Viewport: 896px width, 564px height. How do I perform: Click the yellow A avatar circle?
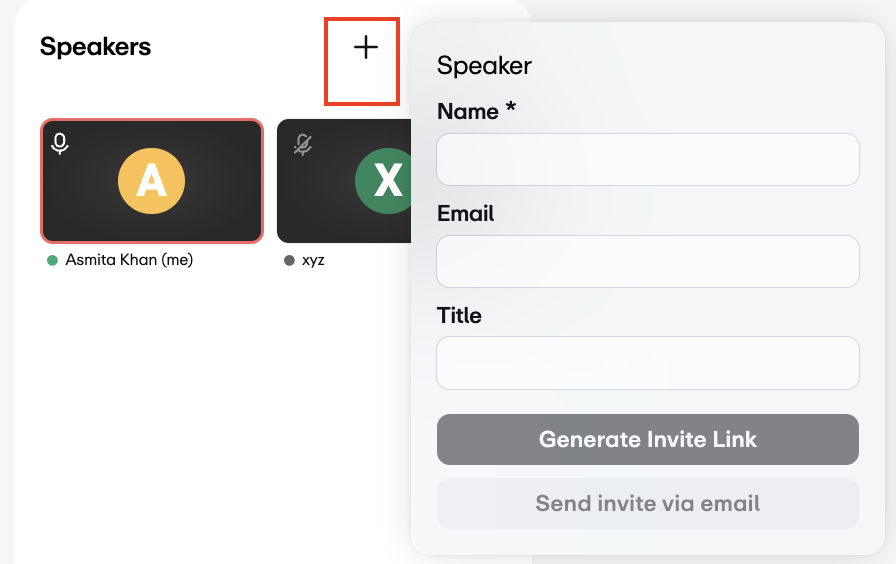(x=151, y=181)
